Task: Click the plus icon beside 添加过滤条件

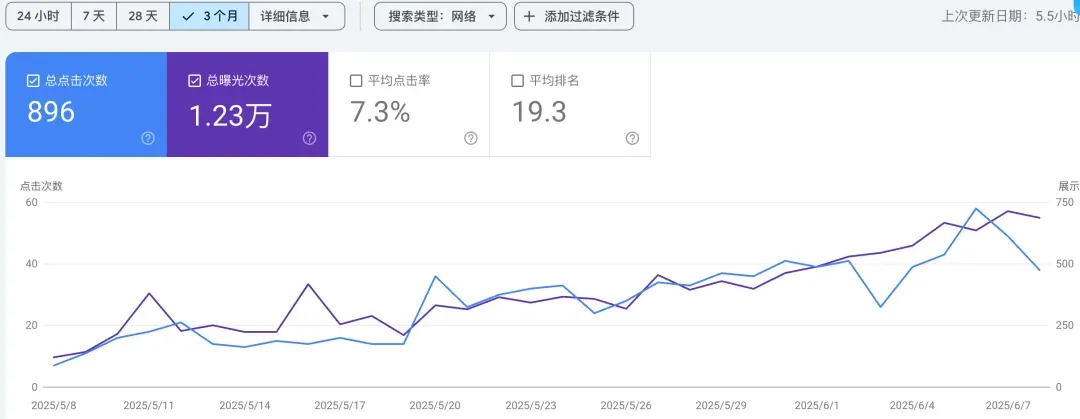Action: (x=529, y=16)
